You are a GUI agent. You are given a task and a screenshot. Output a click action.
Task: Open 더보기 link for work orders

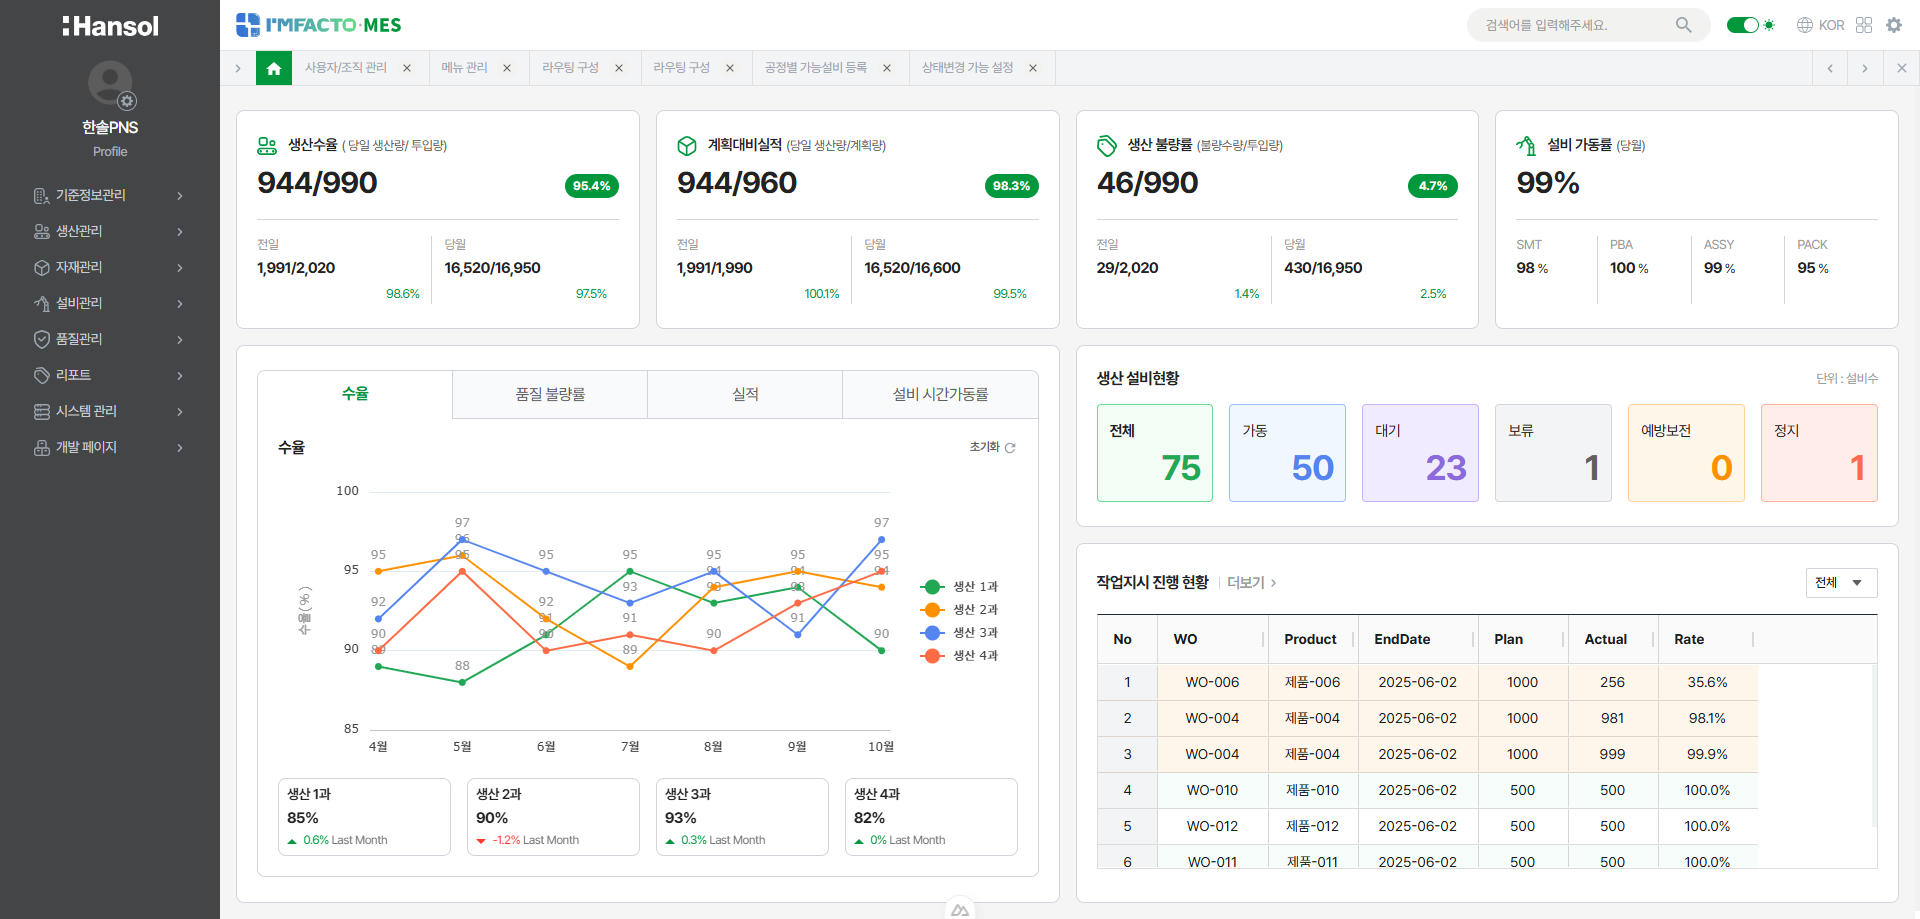[x=1251, y=583]
